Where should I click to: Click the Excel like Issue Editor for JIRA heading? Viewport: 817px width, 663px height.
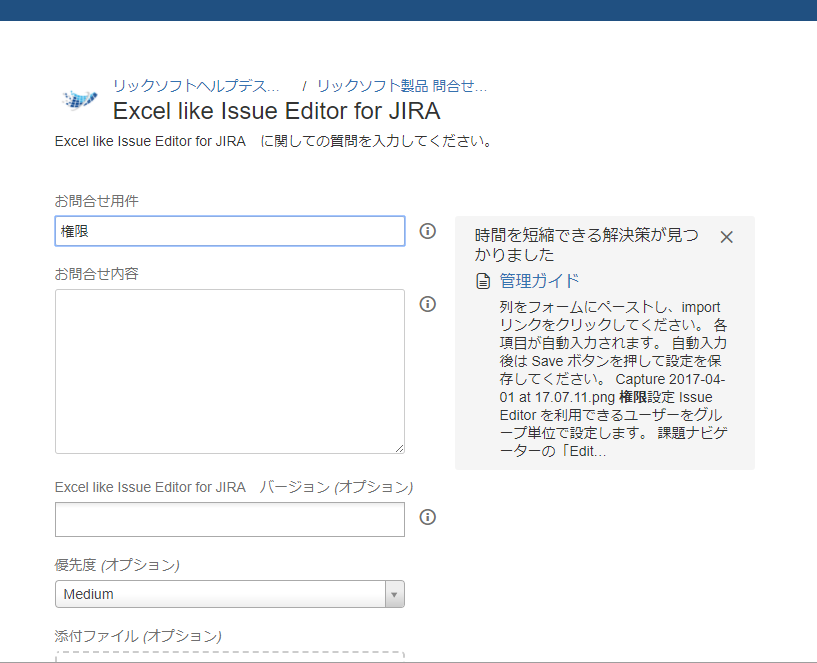[277, 111]
